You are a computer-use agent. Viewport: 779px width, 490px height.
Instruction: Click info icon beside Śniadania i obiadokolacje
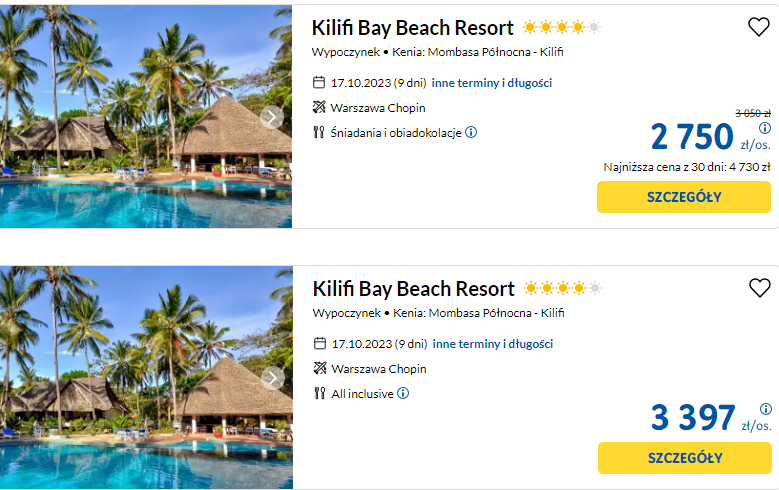point(471,132)
